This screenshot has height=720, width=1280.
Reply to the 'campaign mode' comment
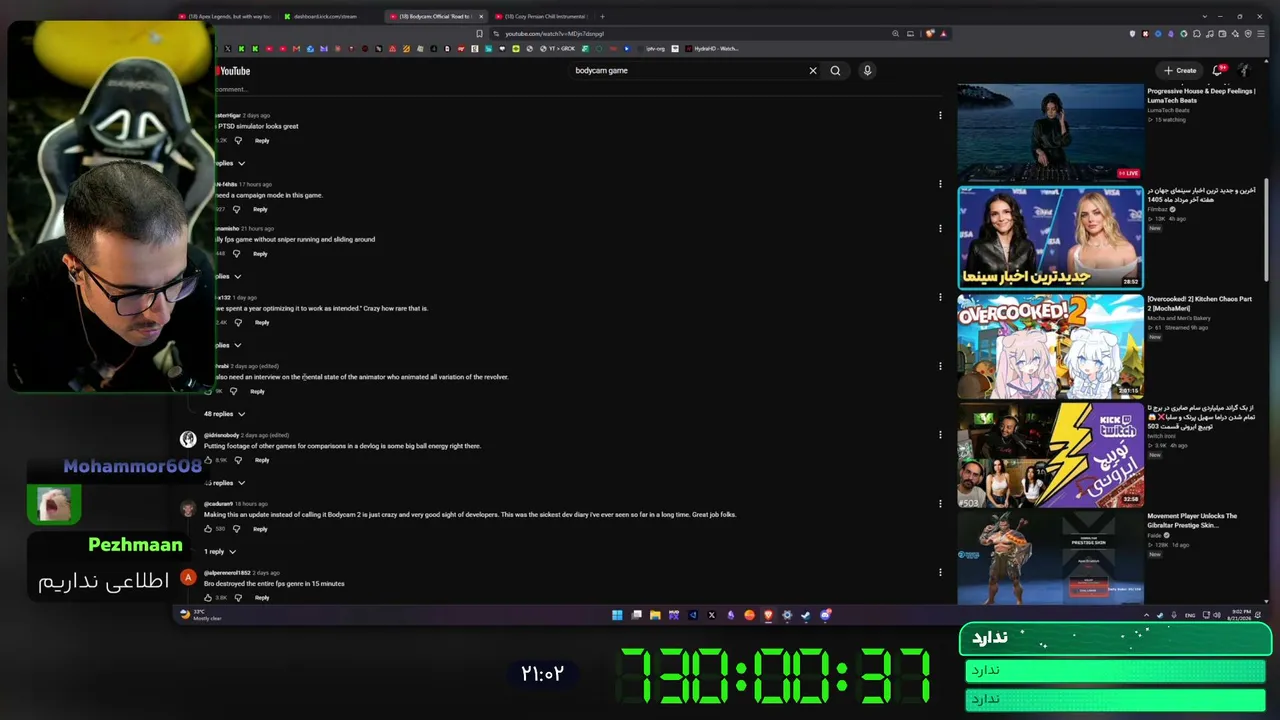260,210
